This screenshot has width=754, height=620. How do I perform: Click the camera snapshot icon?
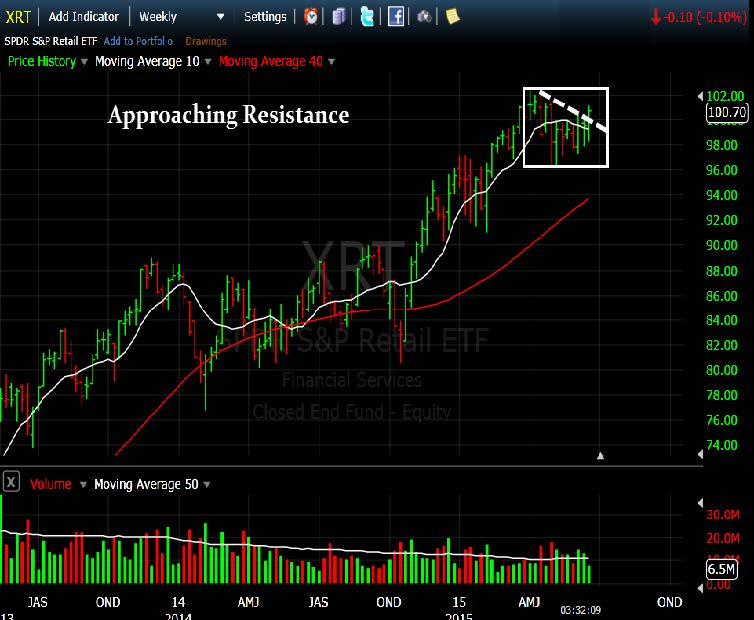pos(424,17)
